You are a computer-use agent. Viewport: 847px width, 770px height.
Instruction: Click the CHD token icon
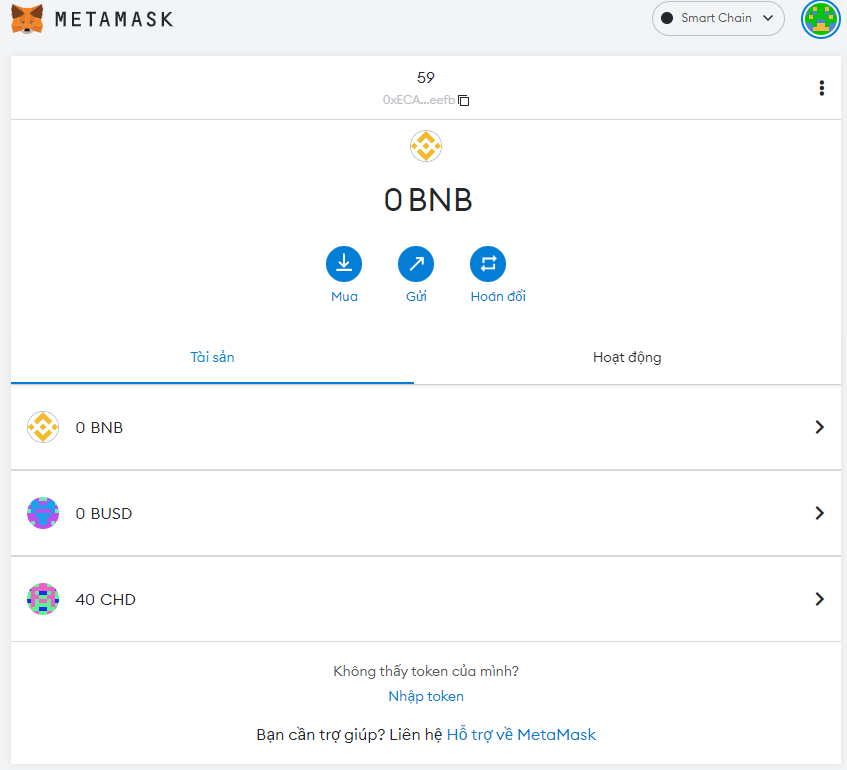43,599
